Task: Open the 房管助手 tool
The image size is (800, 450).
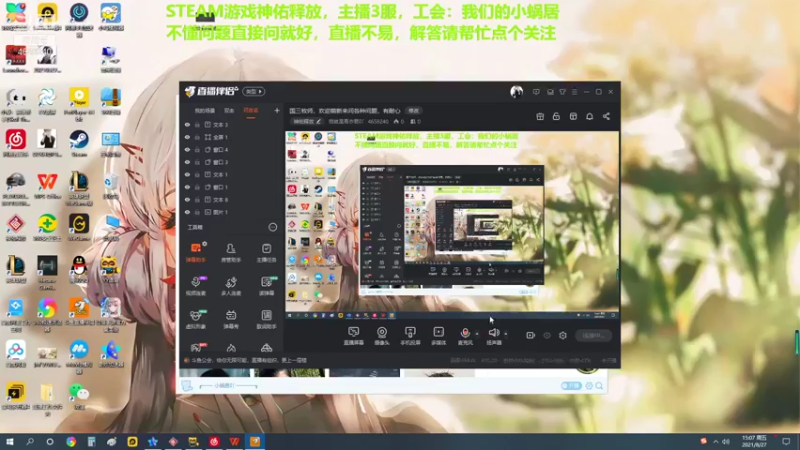Action: pos(231,253)
